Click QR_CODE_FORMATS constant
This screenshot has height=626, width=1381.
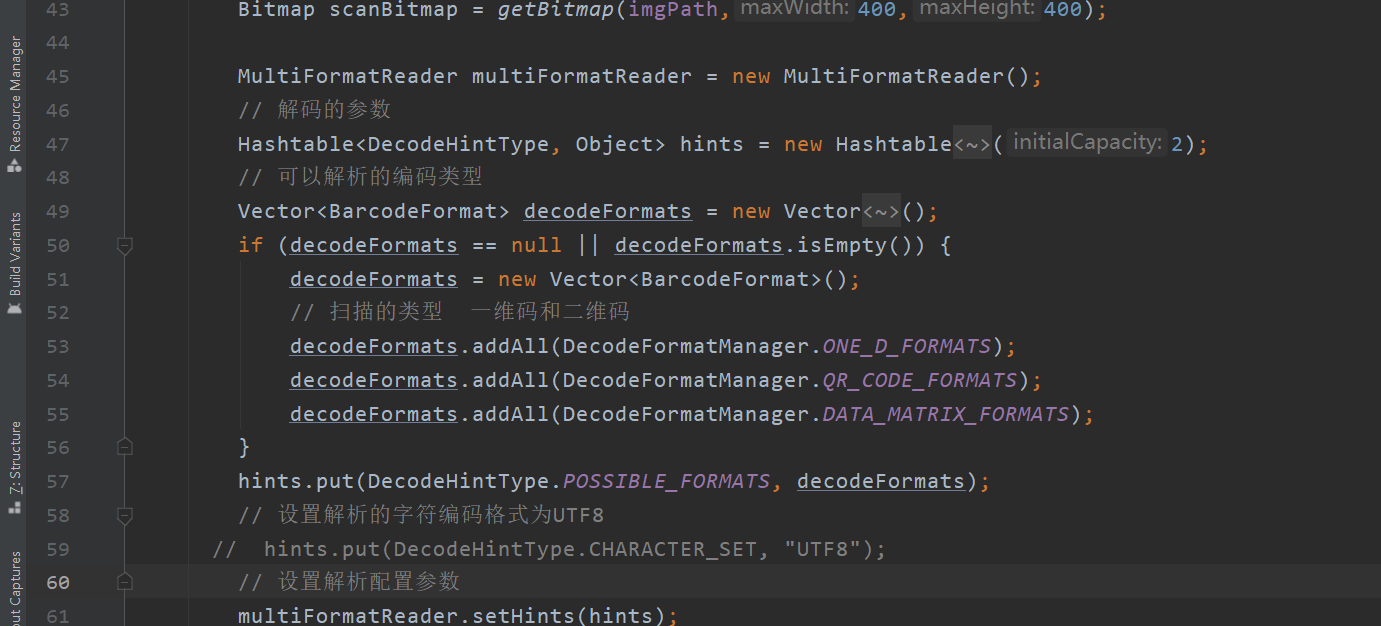pyautogui.click(x=919, y=380)
